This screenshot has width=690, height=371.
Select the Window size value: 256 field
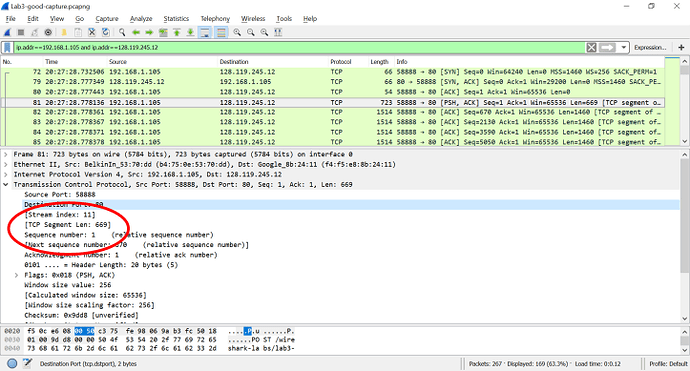click(x=68, y=285)
